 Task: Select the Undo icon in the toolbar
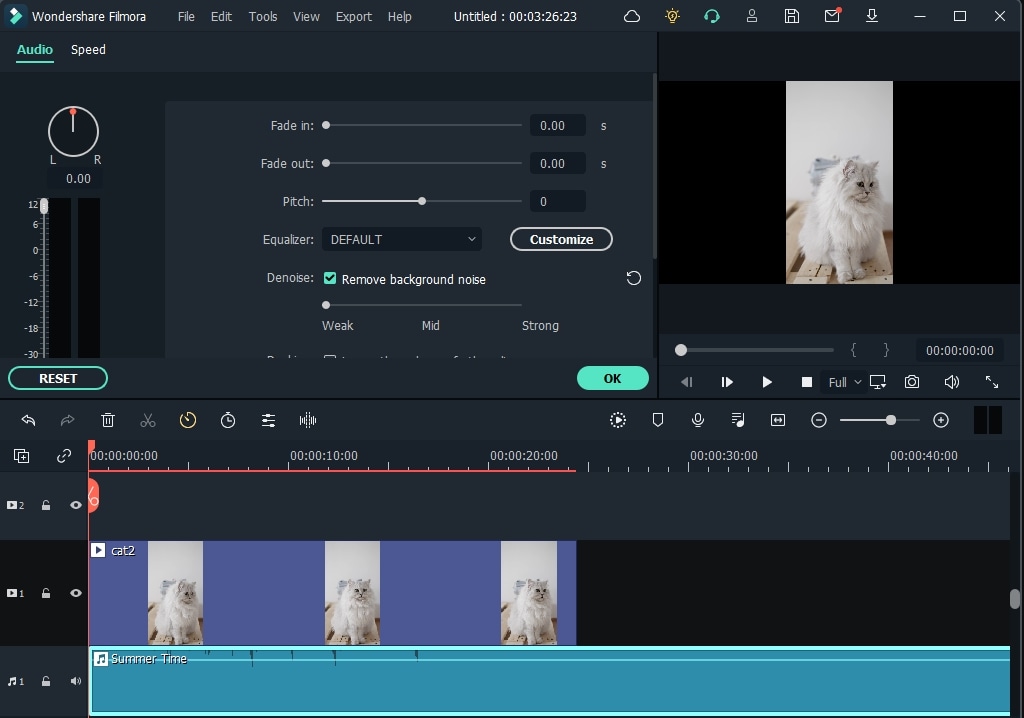click(x=28, y=420)
